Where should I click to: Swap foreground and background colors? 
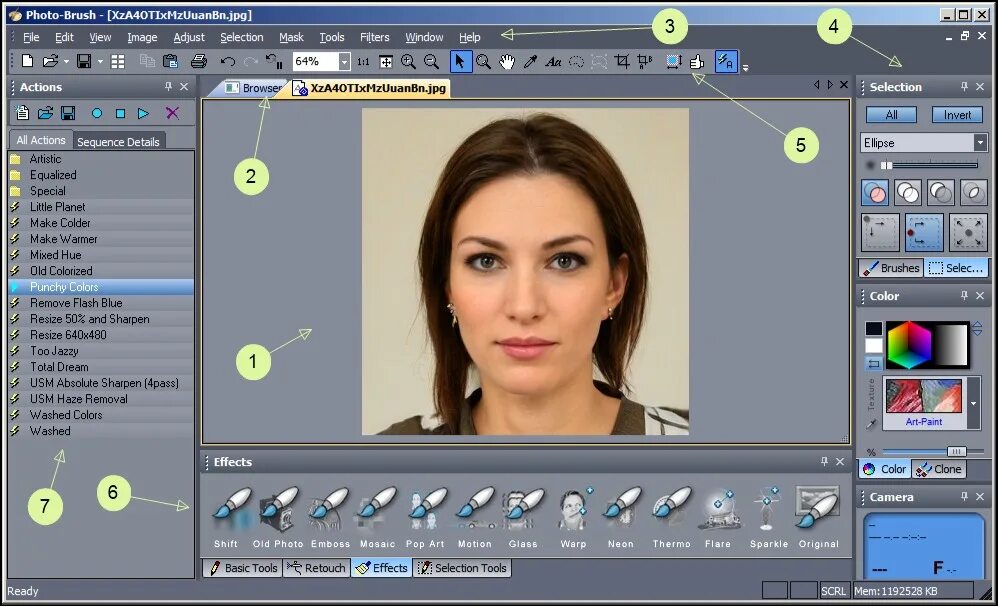[x=874, y=363]
